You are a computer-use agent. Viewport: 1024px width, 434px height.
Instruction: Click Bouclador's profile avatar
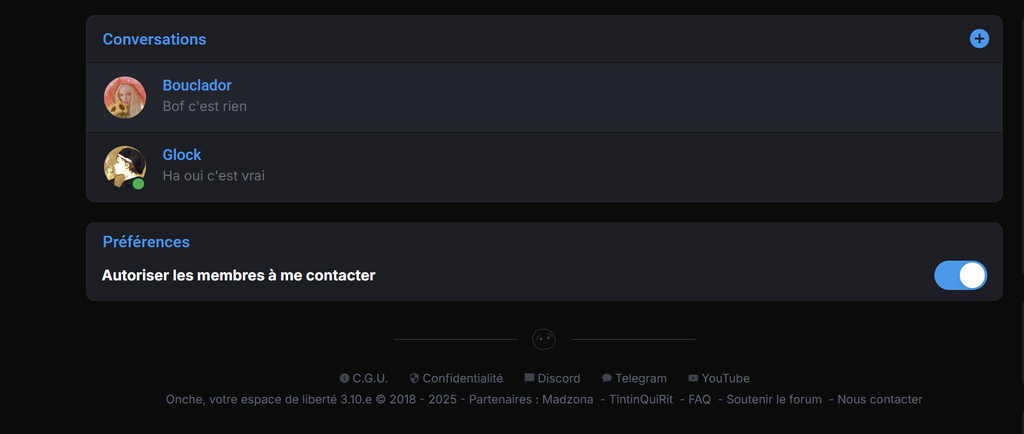tap(125, 97)
